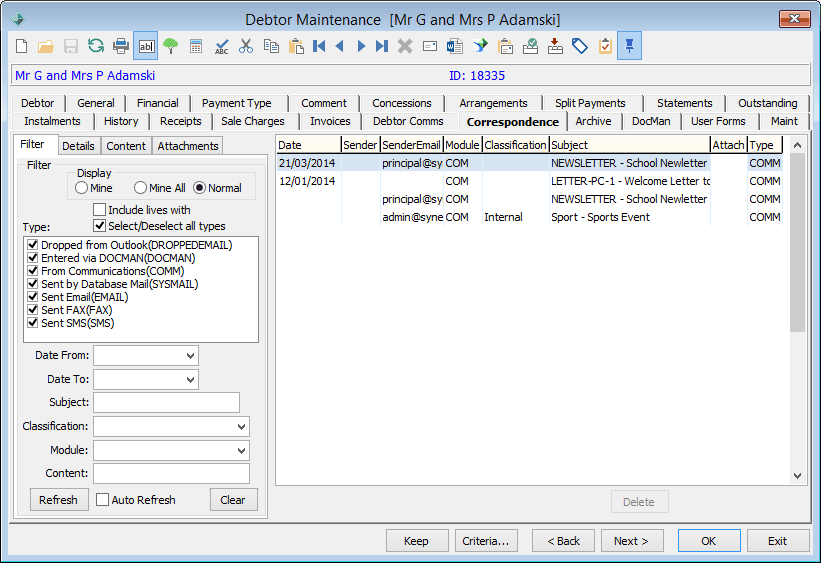Go to first record arrow icon
Viewport: 821px width, 563px height.
(x=319, y=46)
